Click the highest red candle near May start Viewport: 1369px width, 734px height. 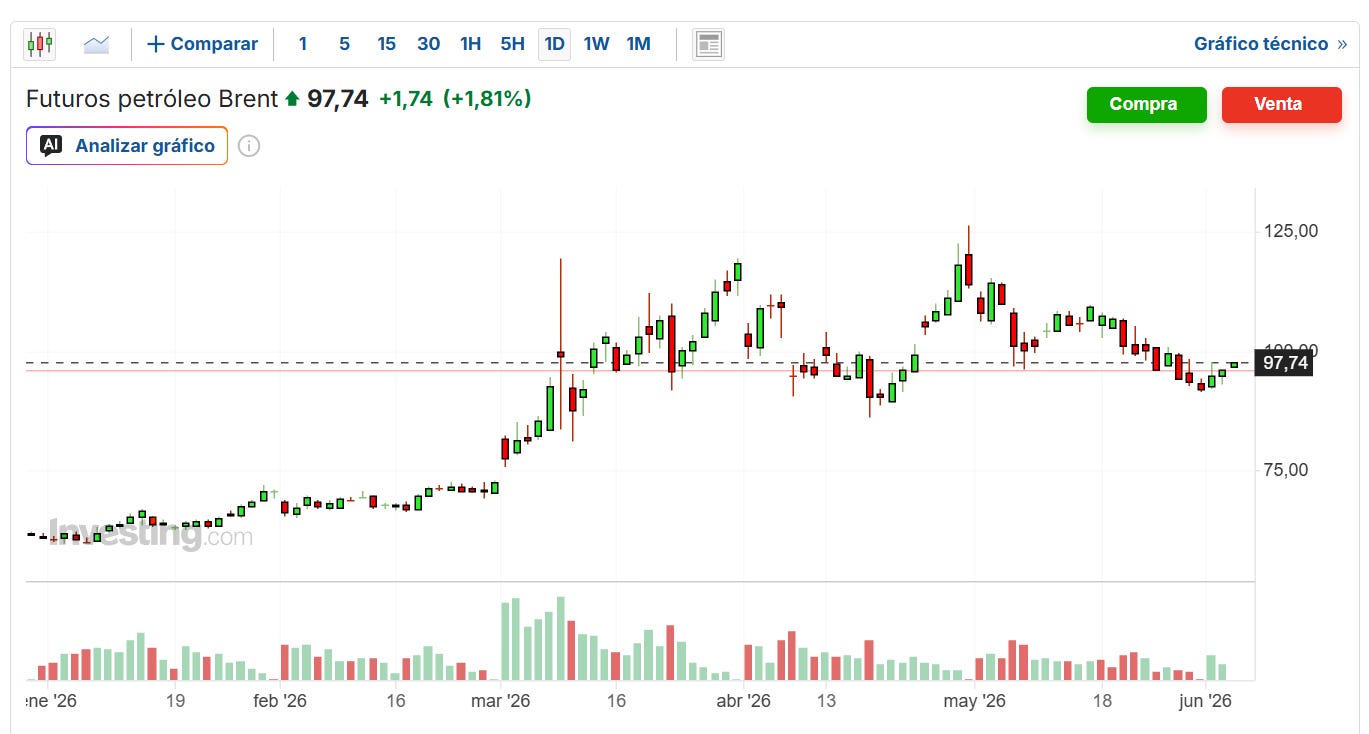pos(969,269)
